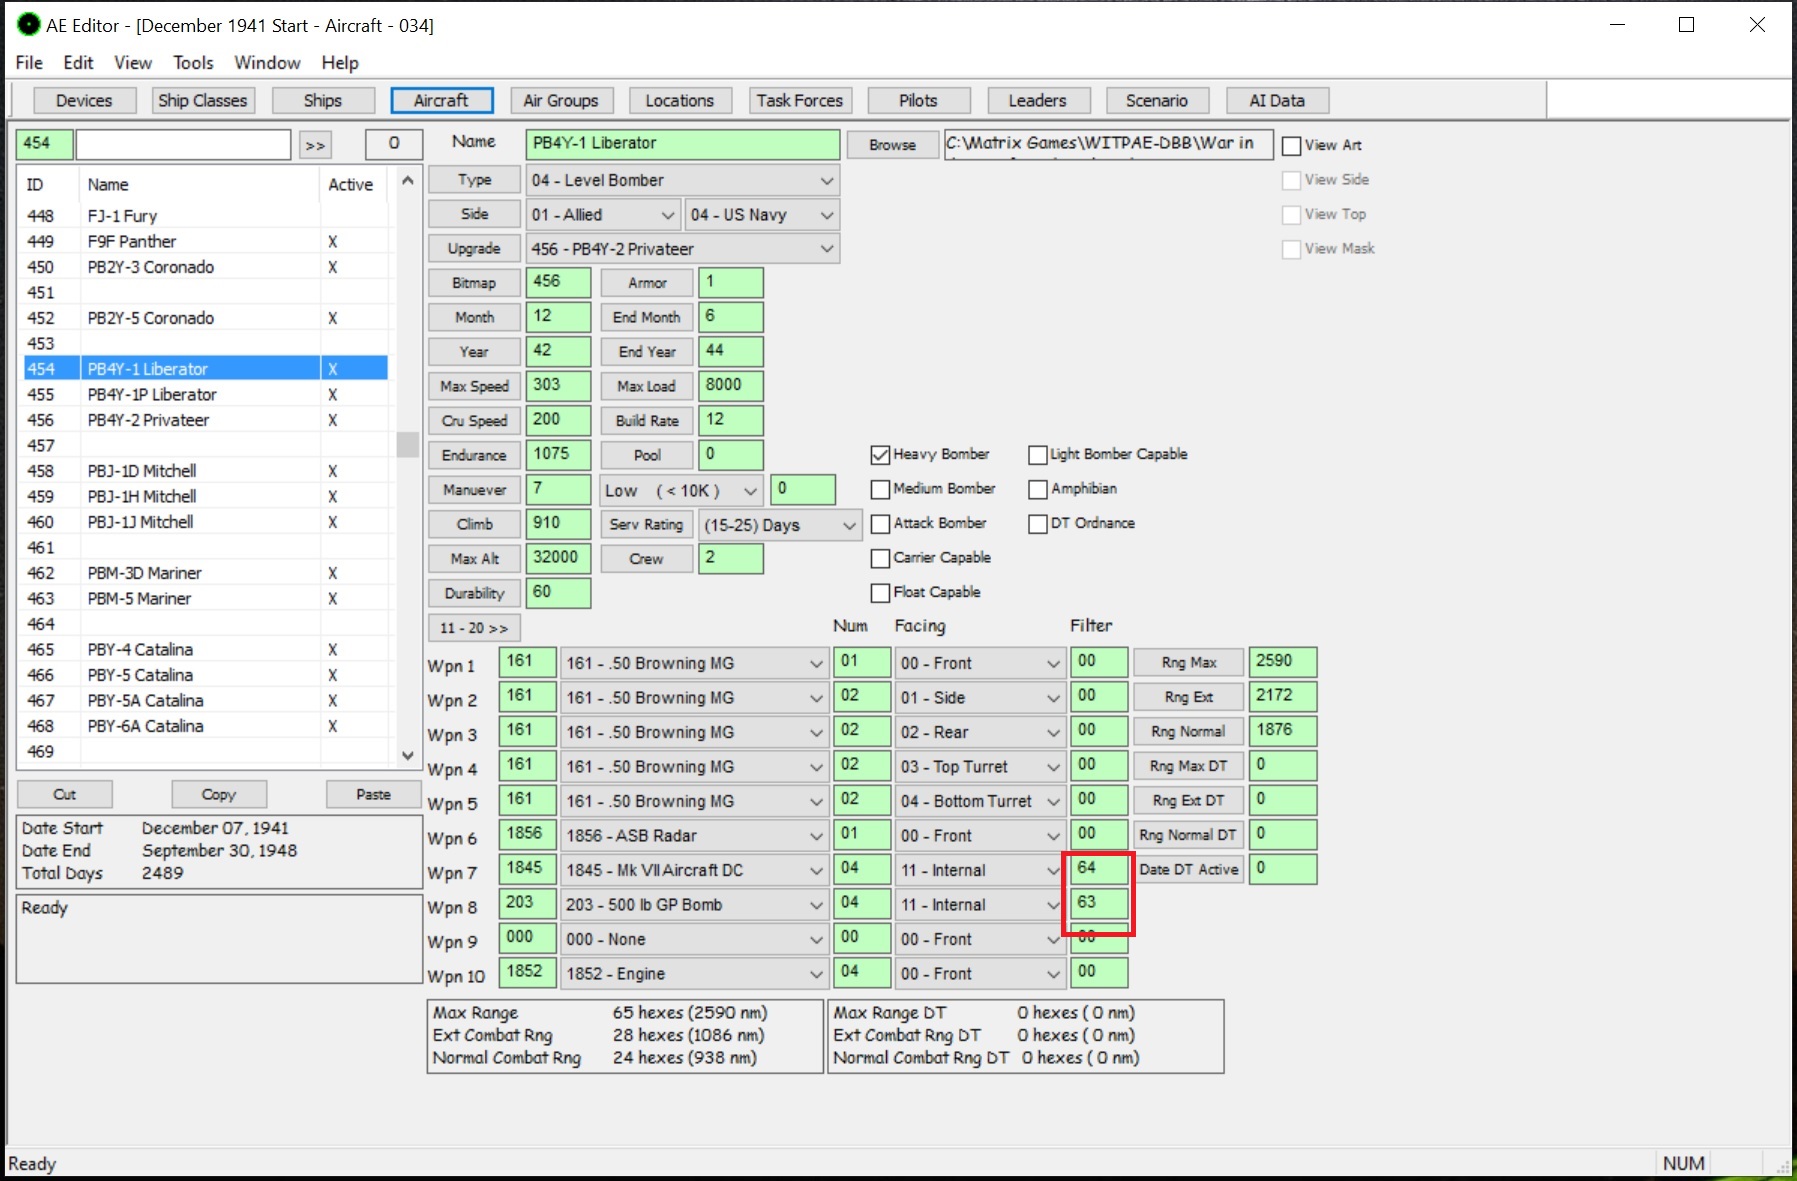Click the Max Speed field showing 303
Screen dimensions: 1797x1181
[x=558, y=386]
